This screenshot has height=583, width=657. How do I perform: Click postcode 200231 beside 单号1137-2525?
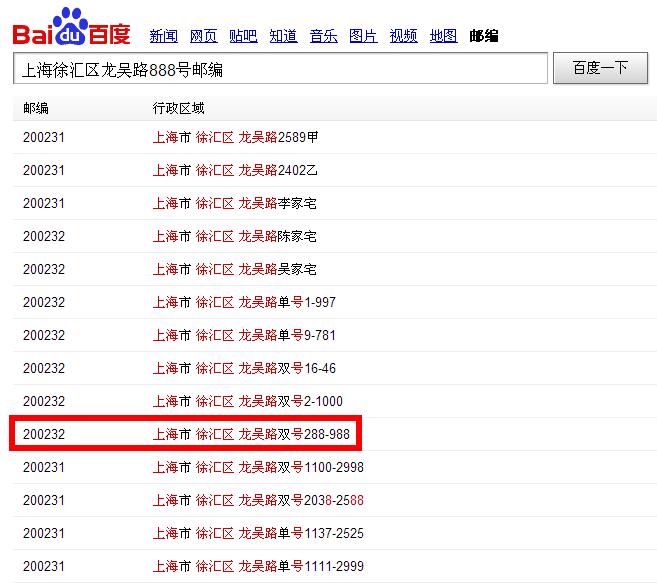click(44, 534)
